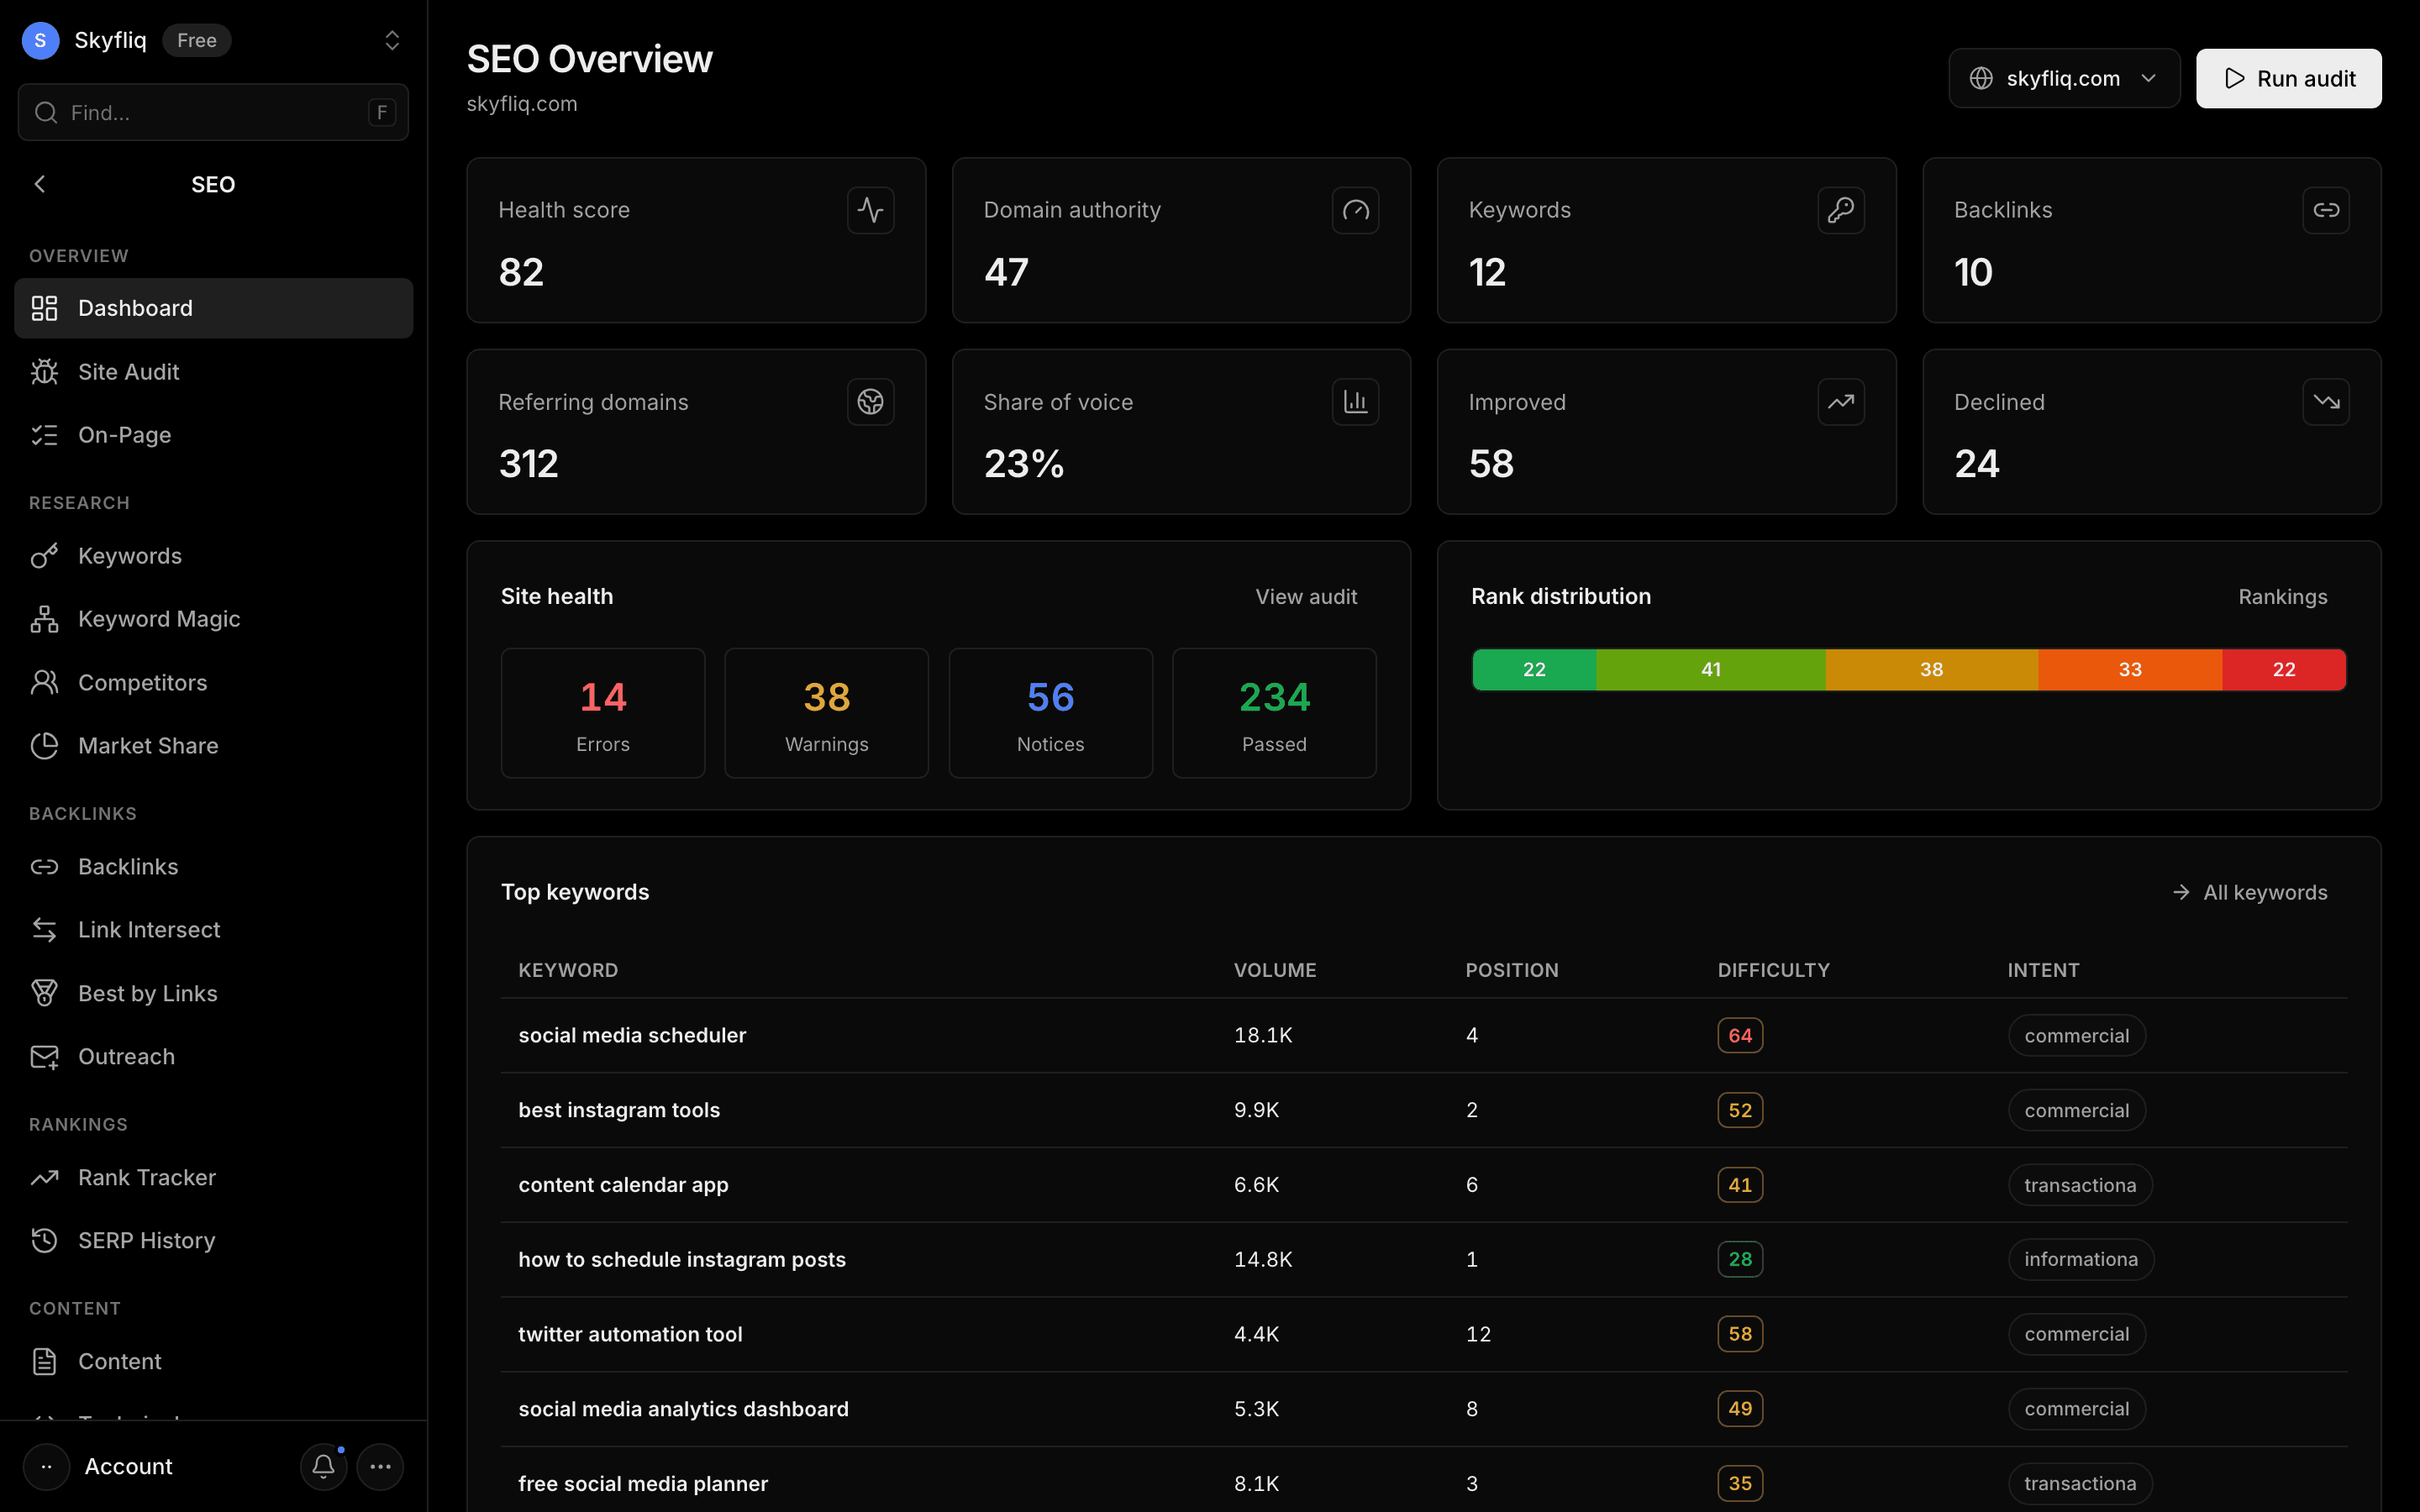Click the Declined trending-down icon
Screen dimensions: 2420x1512
(2326, 402)
